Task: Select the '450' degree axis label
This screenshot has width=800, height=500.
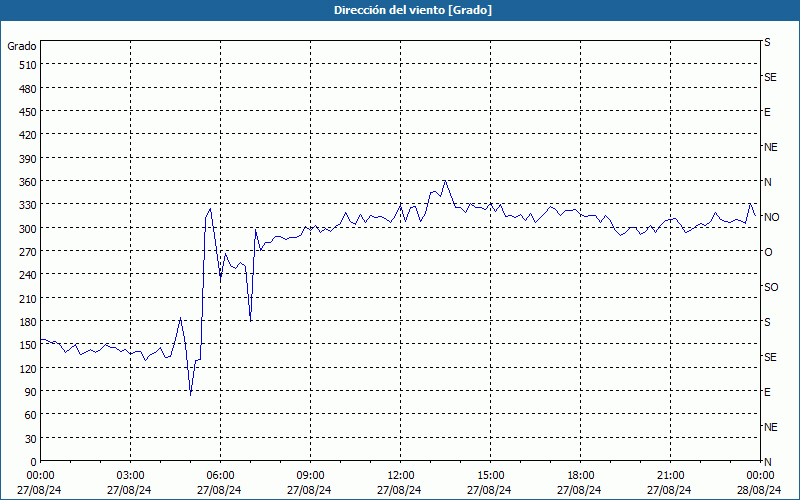Action: pos(28,112)
